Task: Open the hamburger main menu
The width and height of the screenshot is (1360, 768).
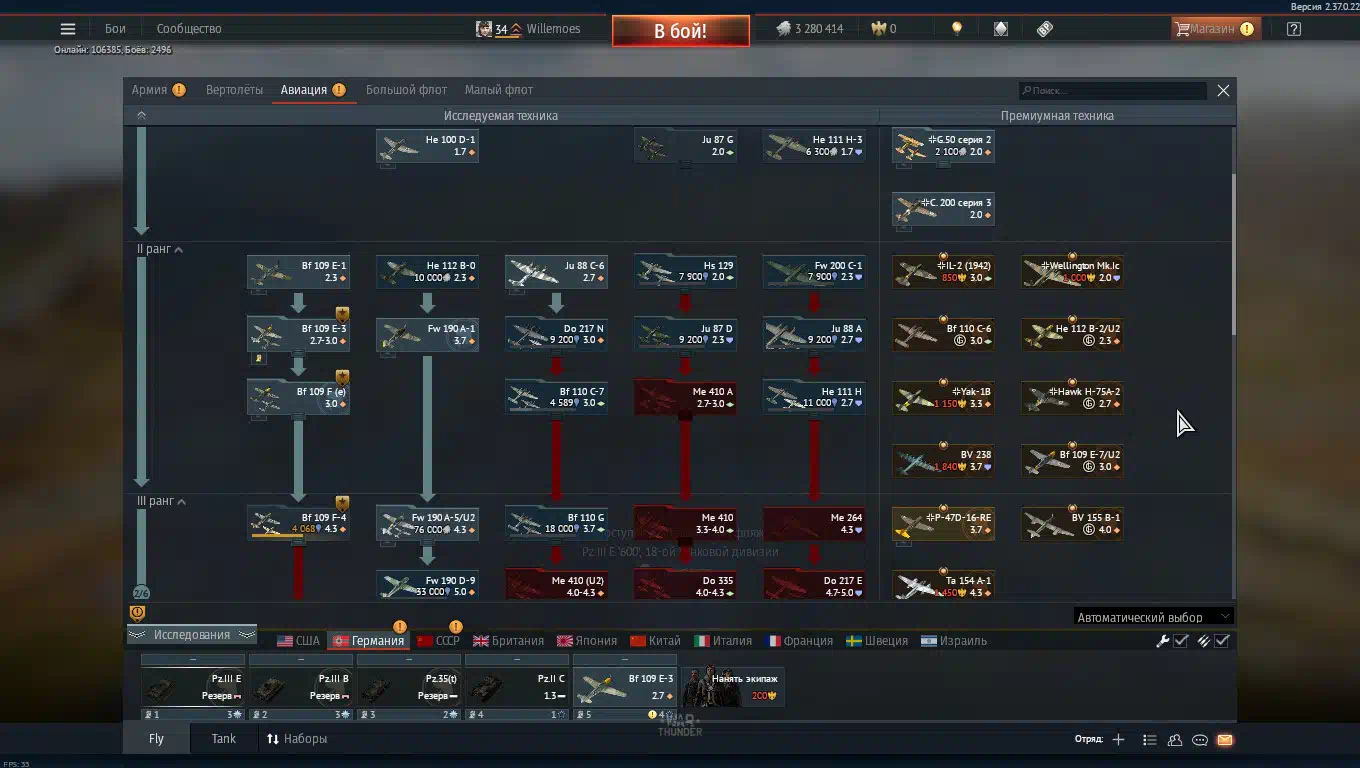Action: coord(67,29)
